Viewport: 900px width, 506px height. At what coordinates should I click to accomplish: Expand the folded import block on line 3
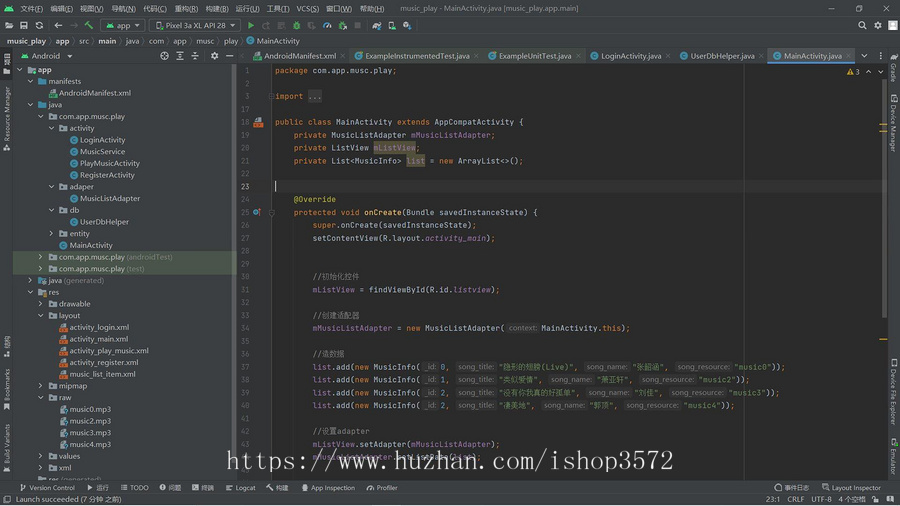(x=315, y=96)
